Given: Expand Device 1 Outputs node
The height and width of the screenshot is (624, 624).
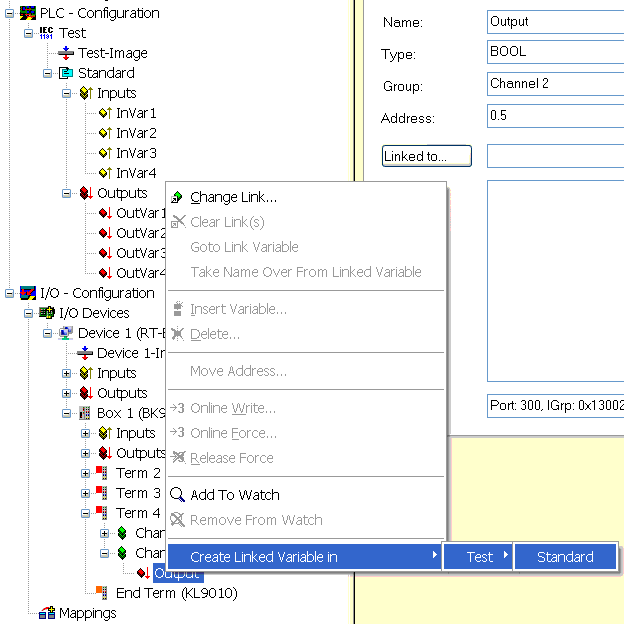Looking at the screenshot, I should point(66,393).
